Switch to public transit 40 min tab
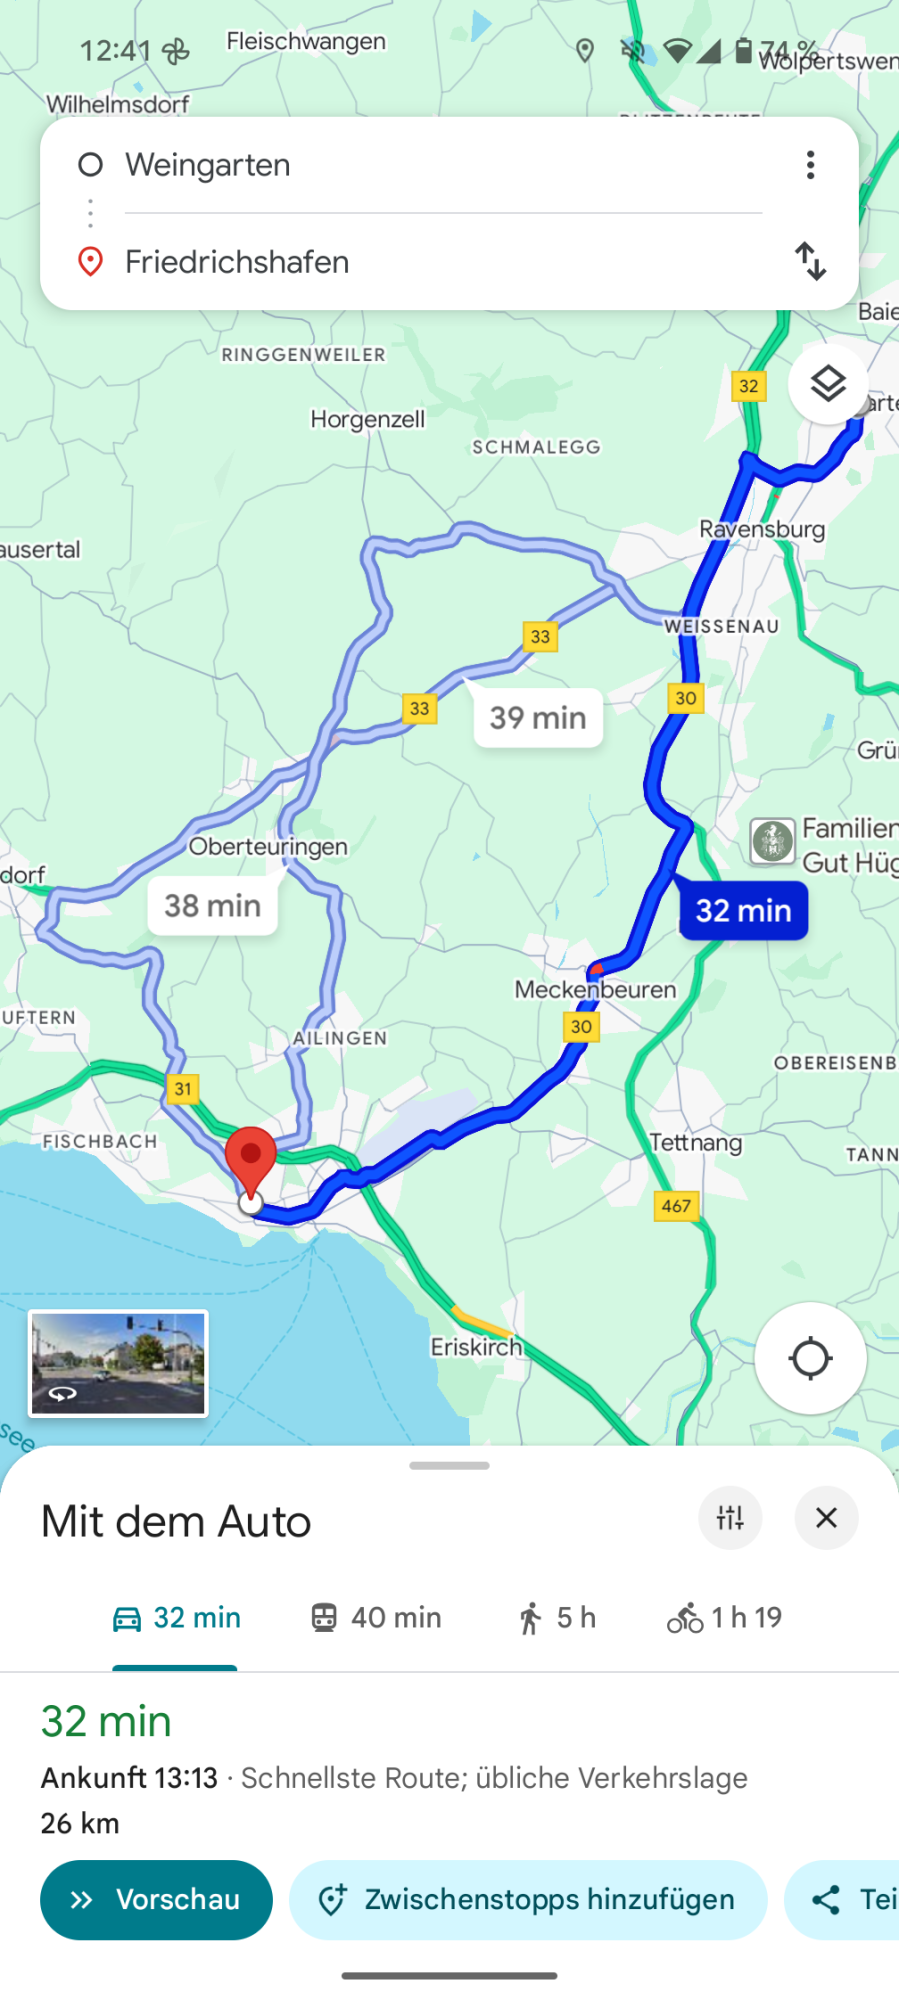Screen dimensions: 899x2000 375,1618
